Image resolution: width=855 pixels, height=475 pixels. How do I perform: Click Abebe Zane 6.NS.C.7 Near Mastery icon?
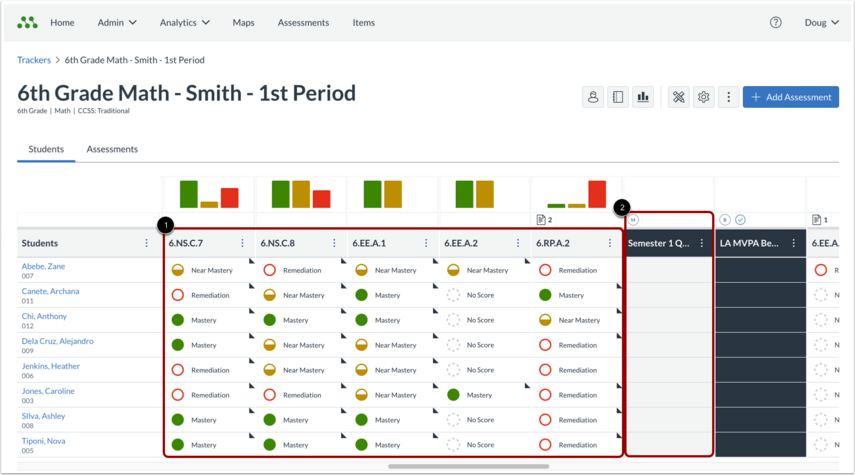[x=178, y=270]
